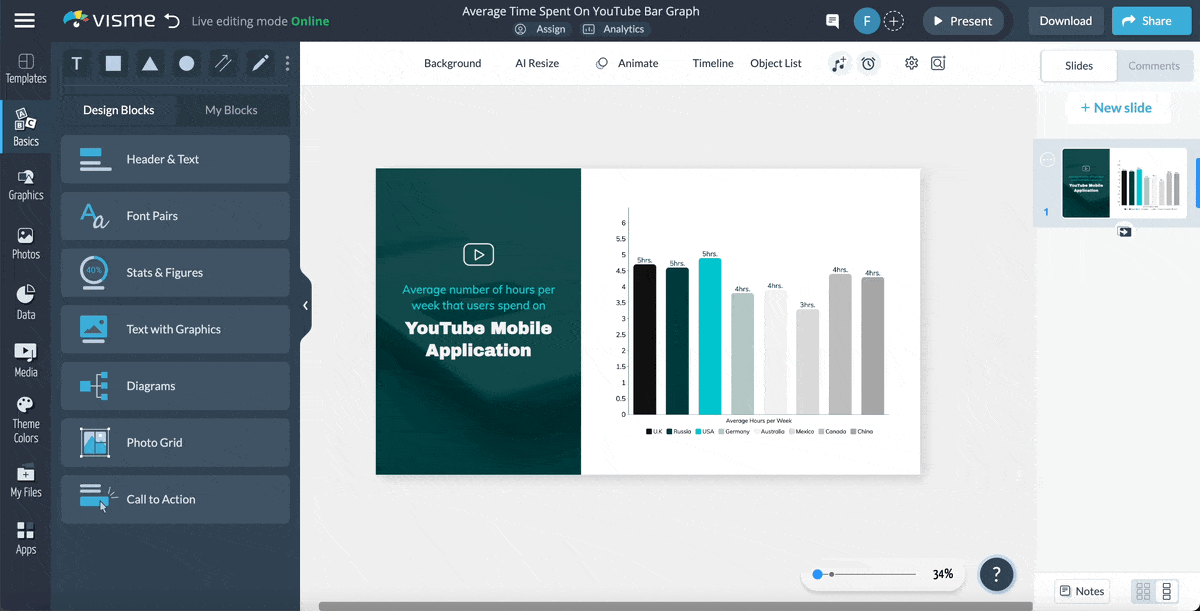
Task: Select the circle shape tool
Action: click(x=186, y=64)
